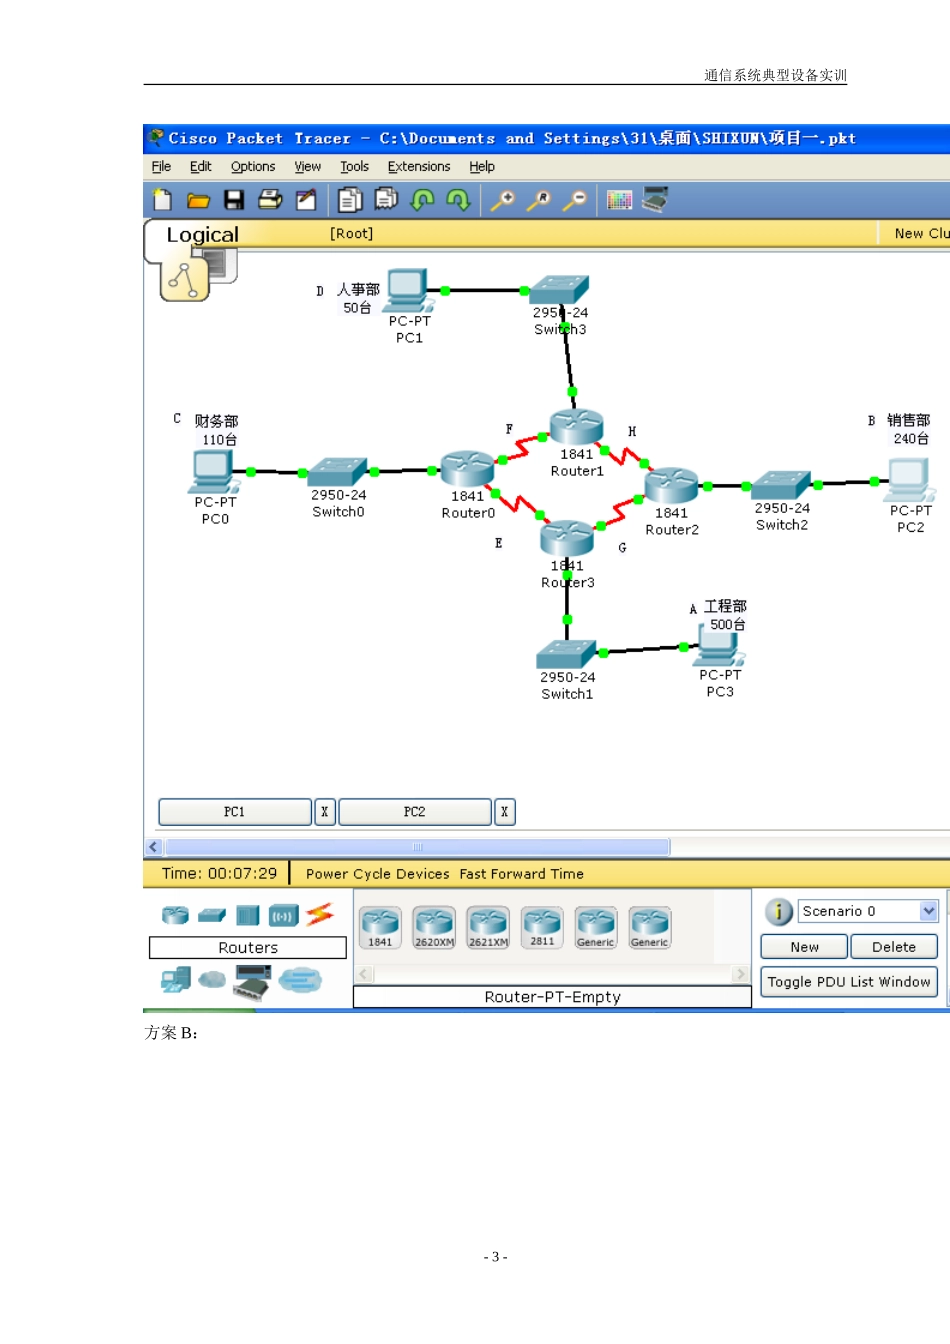
Task: Open the drawing color palette icon
Action: coord(619,200)
